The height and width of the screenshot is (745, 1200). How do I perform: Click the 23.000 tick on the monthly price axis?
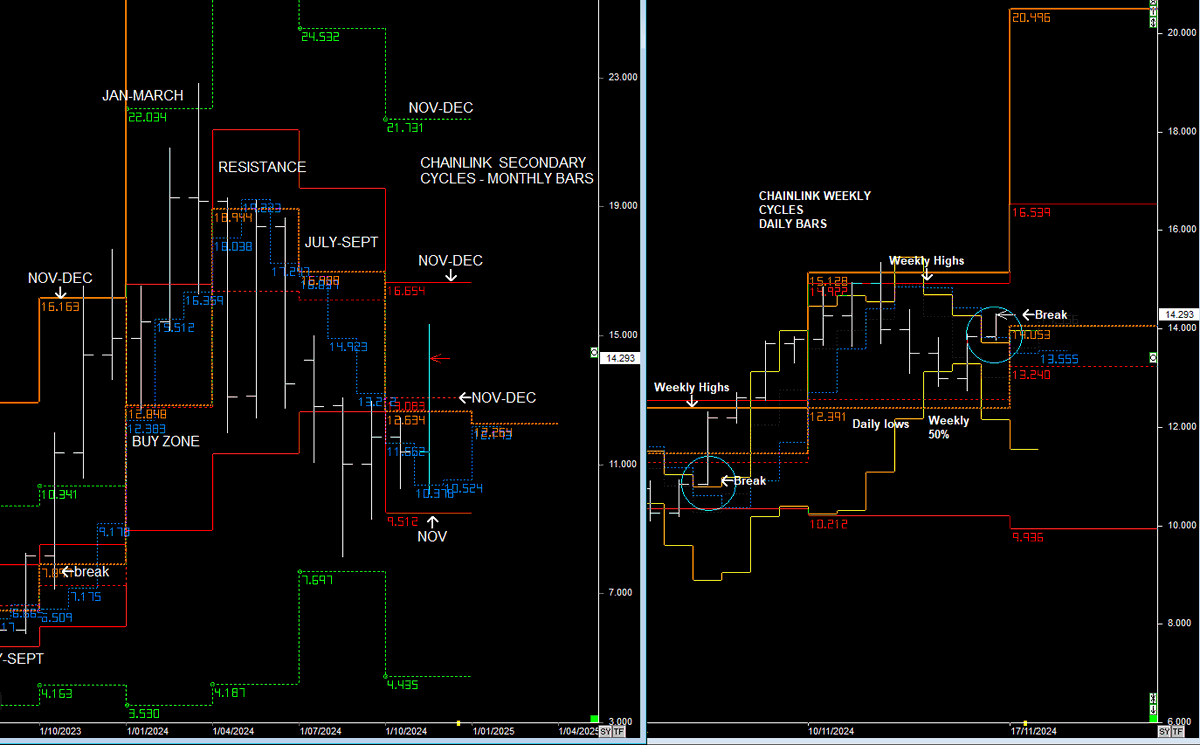[623, 77]
